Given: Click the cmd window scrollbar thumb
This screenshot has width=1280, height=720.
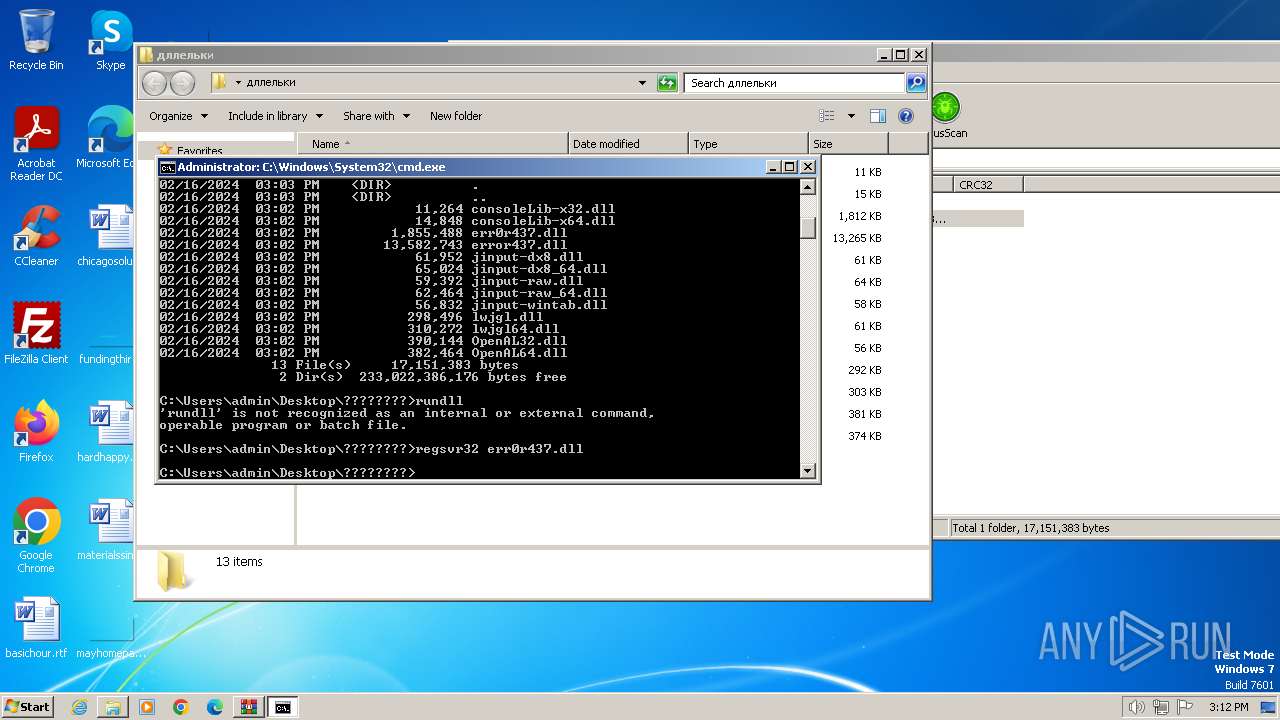Looking at the screenshot, I should (808, 227).
